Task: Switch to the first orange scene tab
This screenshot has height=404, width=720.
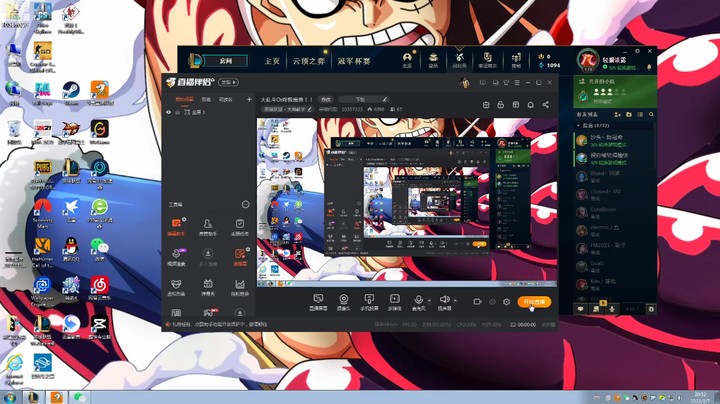Action: tap(185, 99)
